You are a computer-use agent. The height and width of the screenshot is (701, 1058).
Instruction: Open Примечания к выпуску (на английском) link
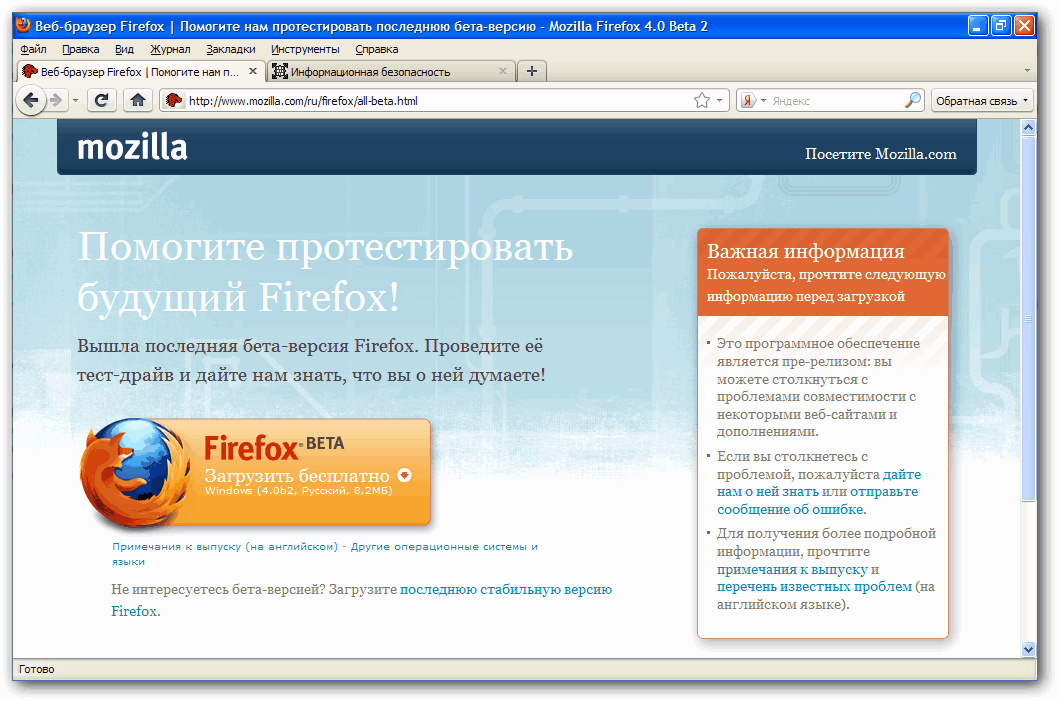click(x=225, y=546)
